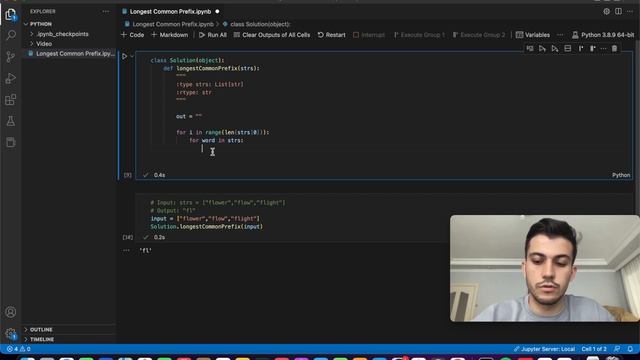Open Run and Debug view
640x360 pixels.
[x=11, y=78]
